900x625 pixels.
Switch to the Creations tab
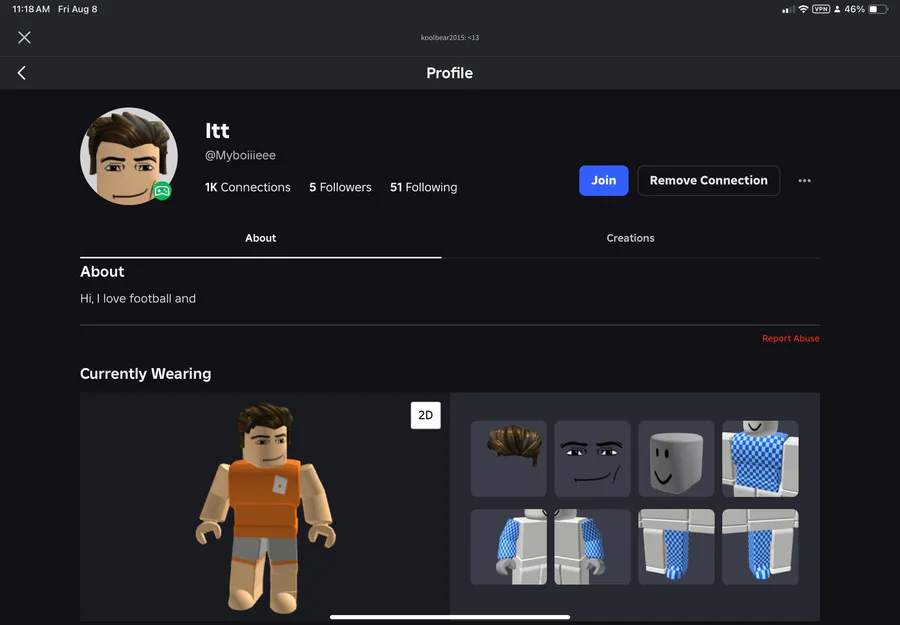click(x=630, y=238)
